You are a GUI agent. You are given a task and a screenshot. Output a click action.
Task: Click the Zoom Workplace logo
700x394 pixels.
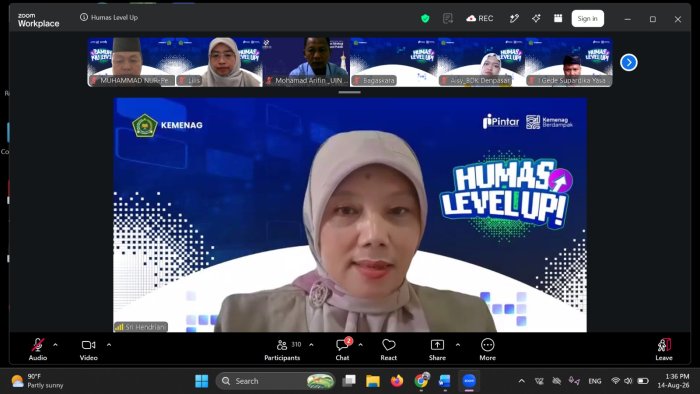click(38, 20)
